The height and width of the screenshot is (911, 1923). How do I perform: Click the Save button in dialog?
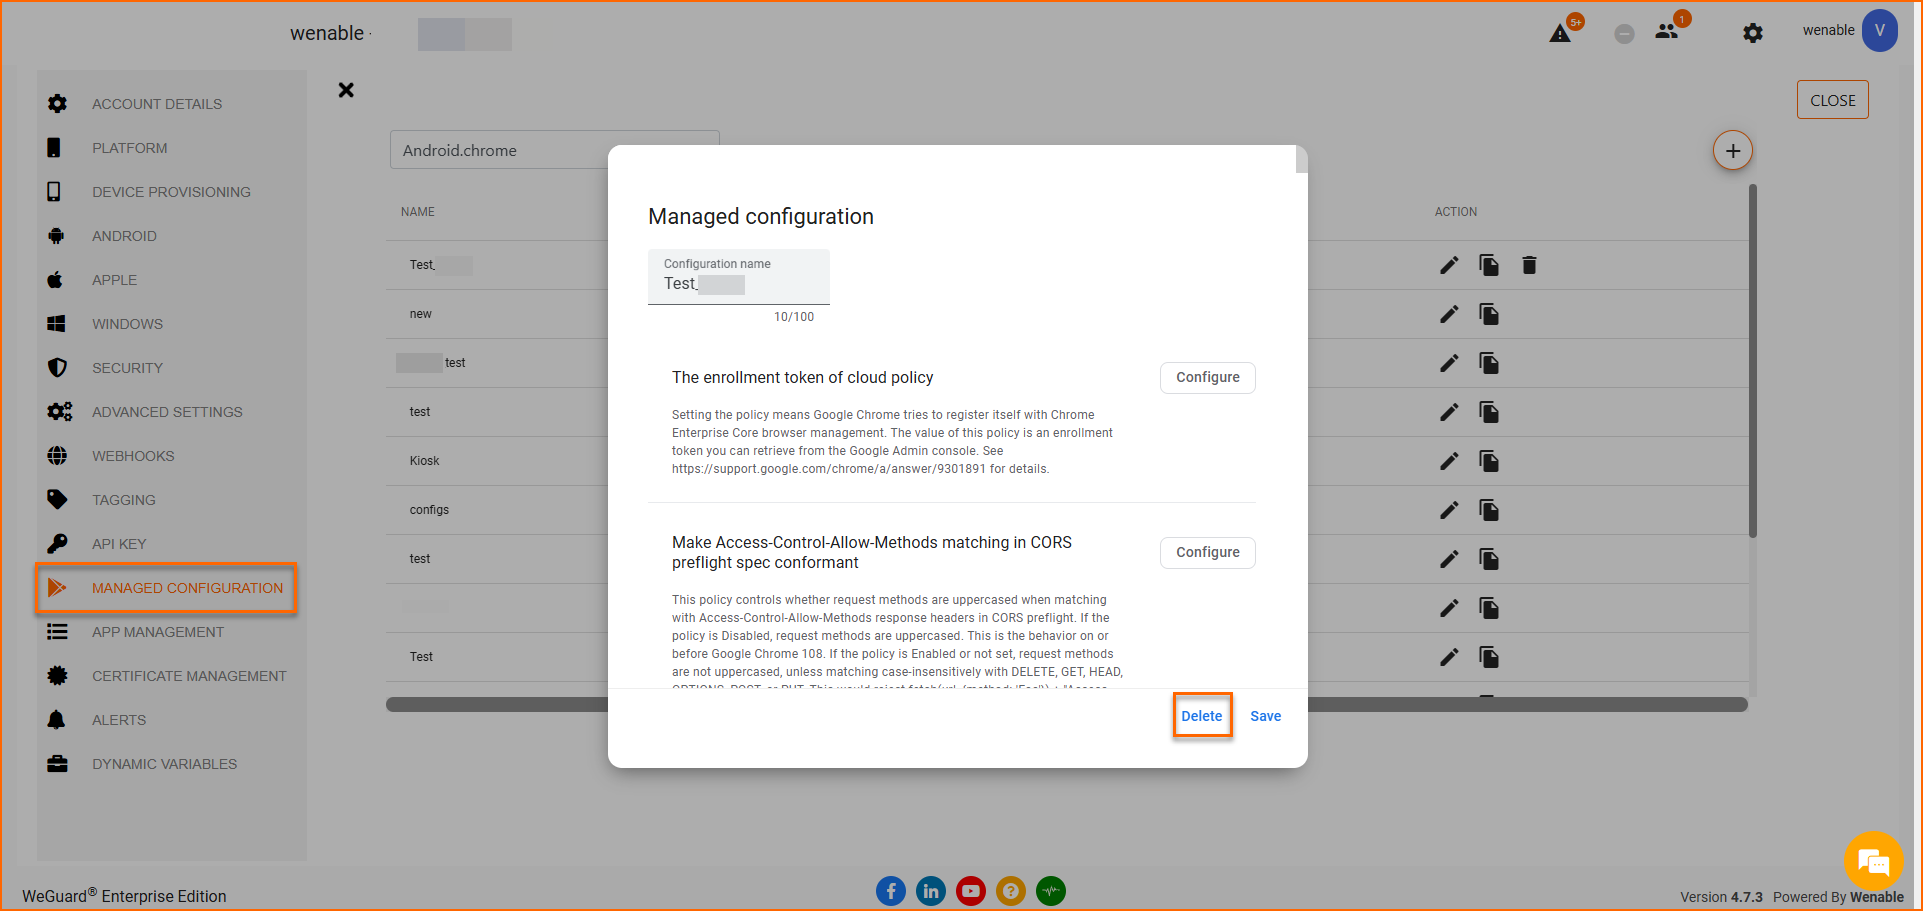pyautogui.click(x=1265, y=716)
